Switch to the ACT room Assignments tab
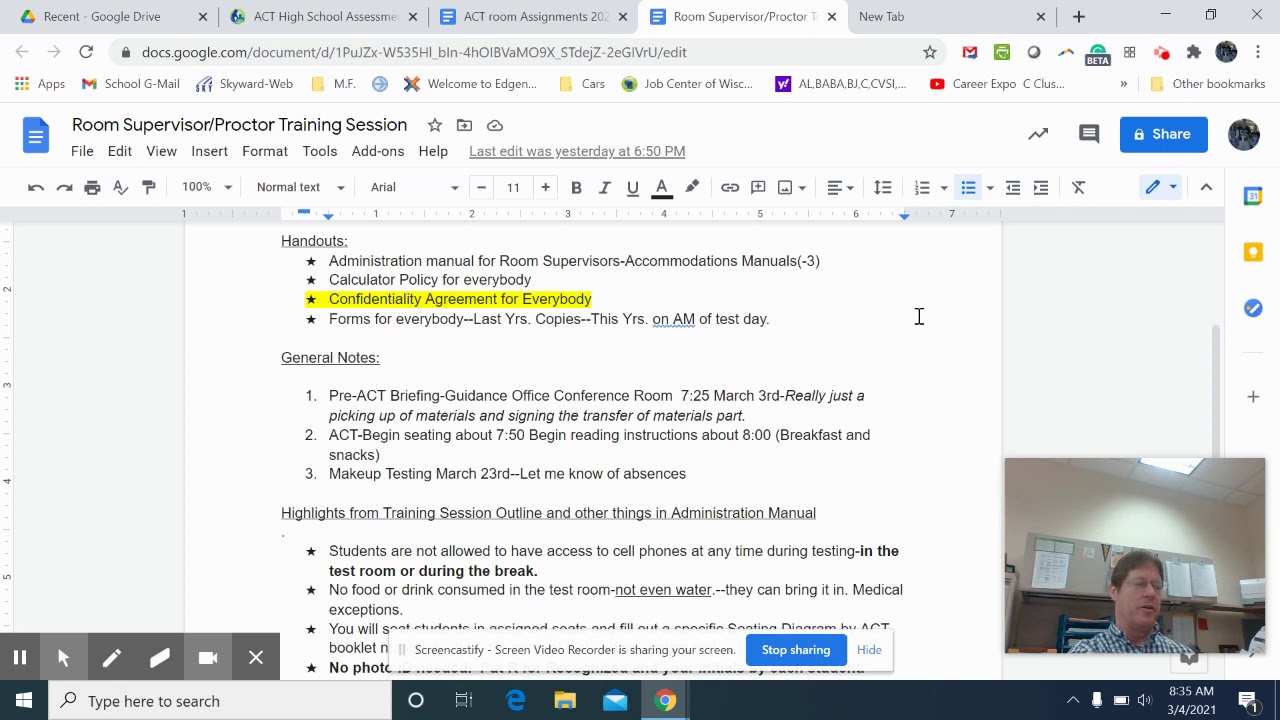Viewport: 1280px width, 720px height. 535,16
